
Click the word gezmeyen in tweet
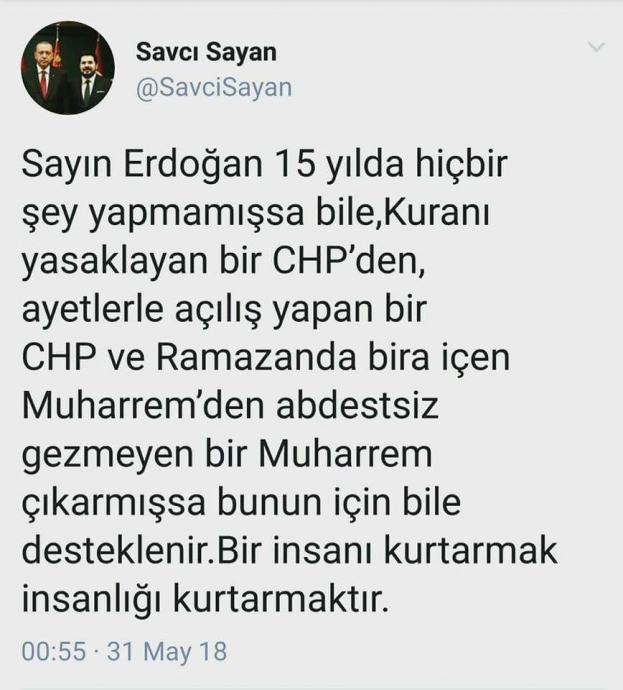point(107,457)
